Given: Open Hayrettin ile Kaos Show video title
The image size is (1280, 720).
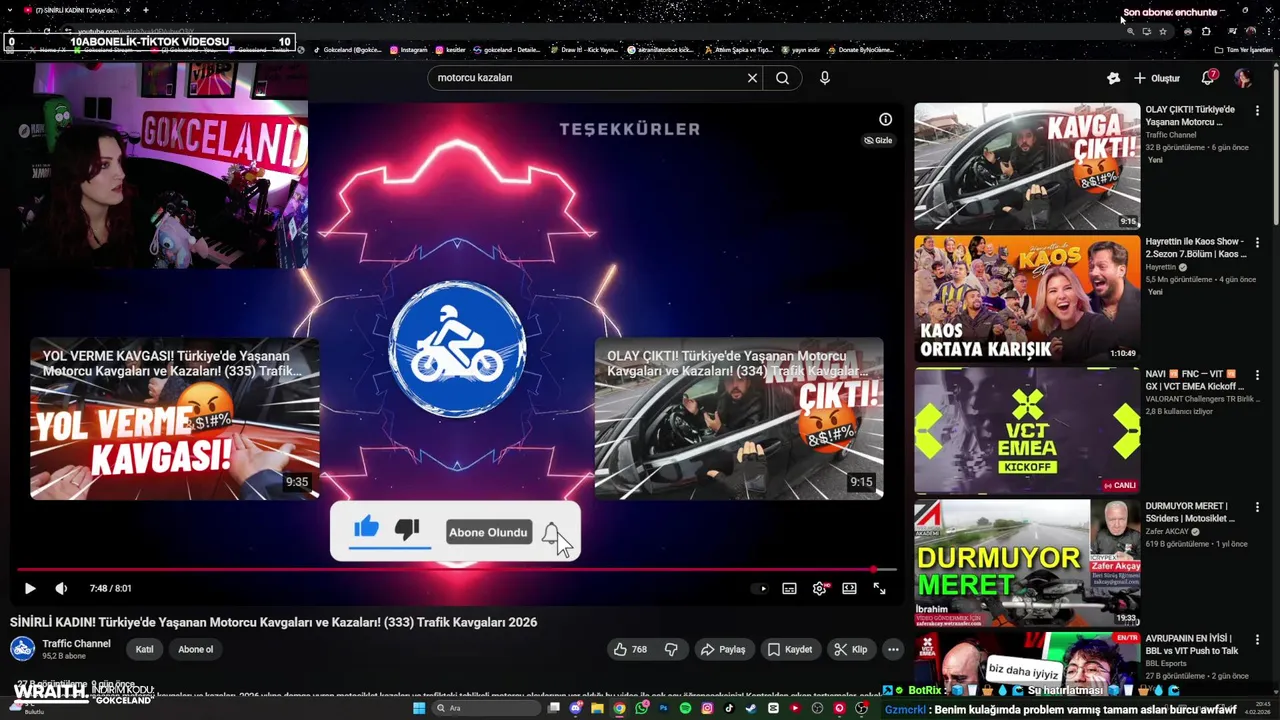Looking at the screenshot, I should point(1194,248).
